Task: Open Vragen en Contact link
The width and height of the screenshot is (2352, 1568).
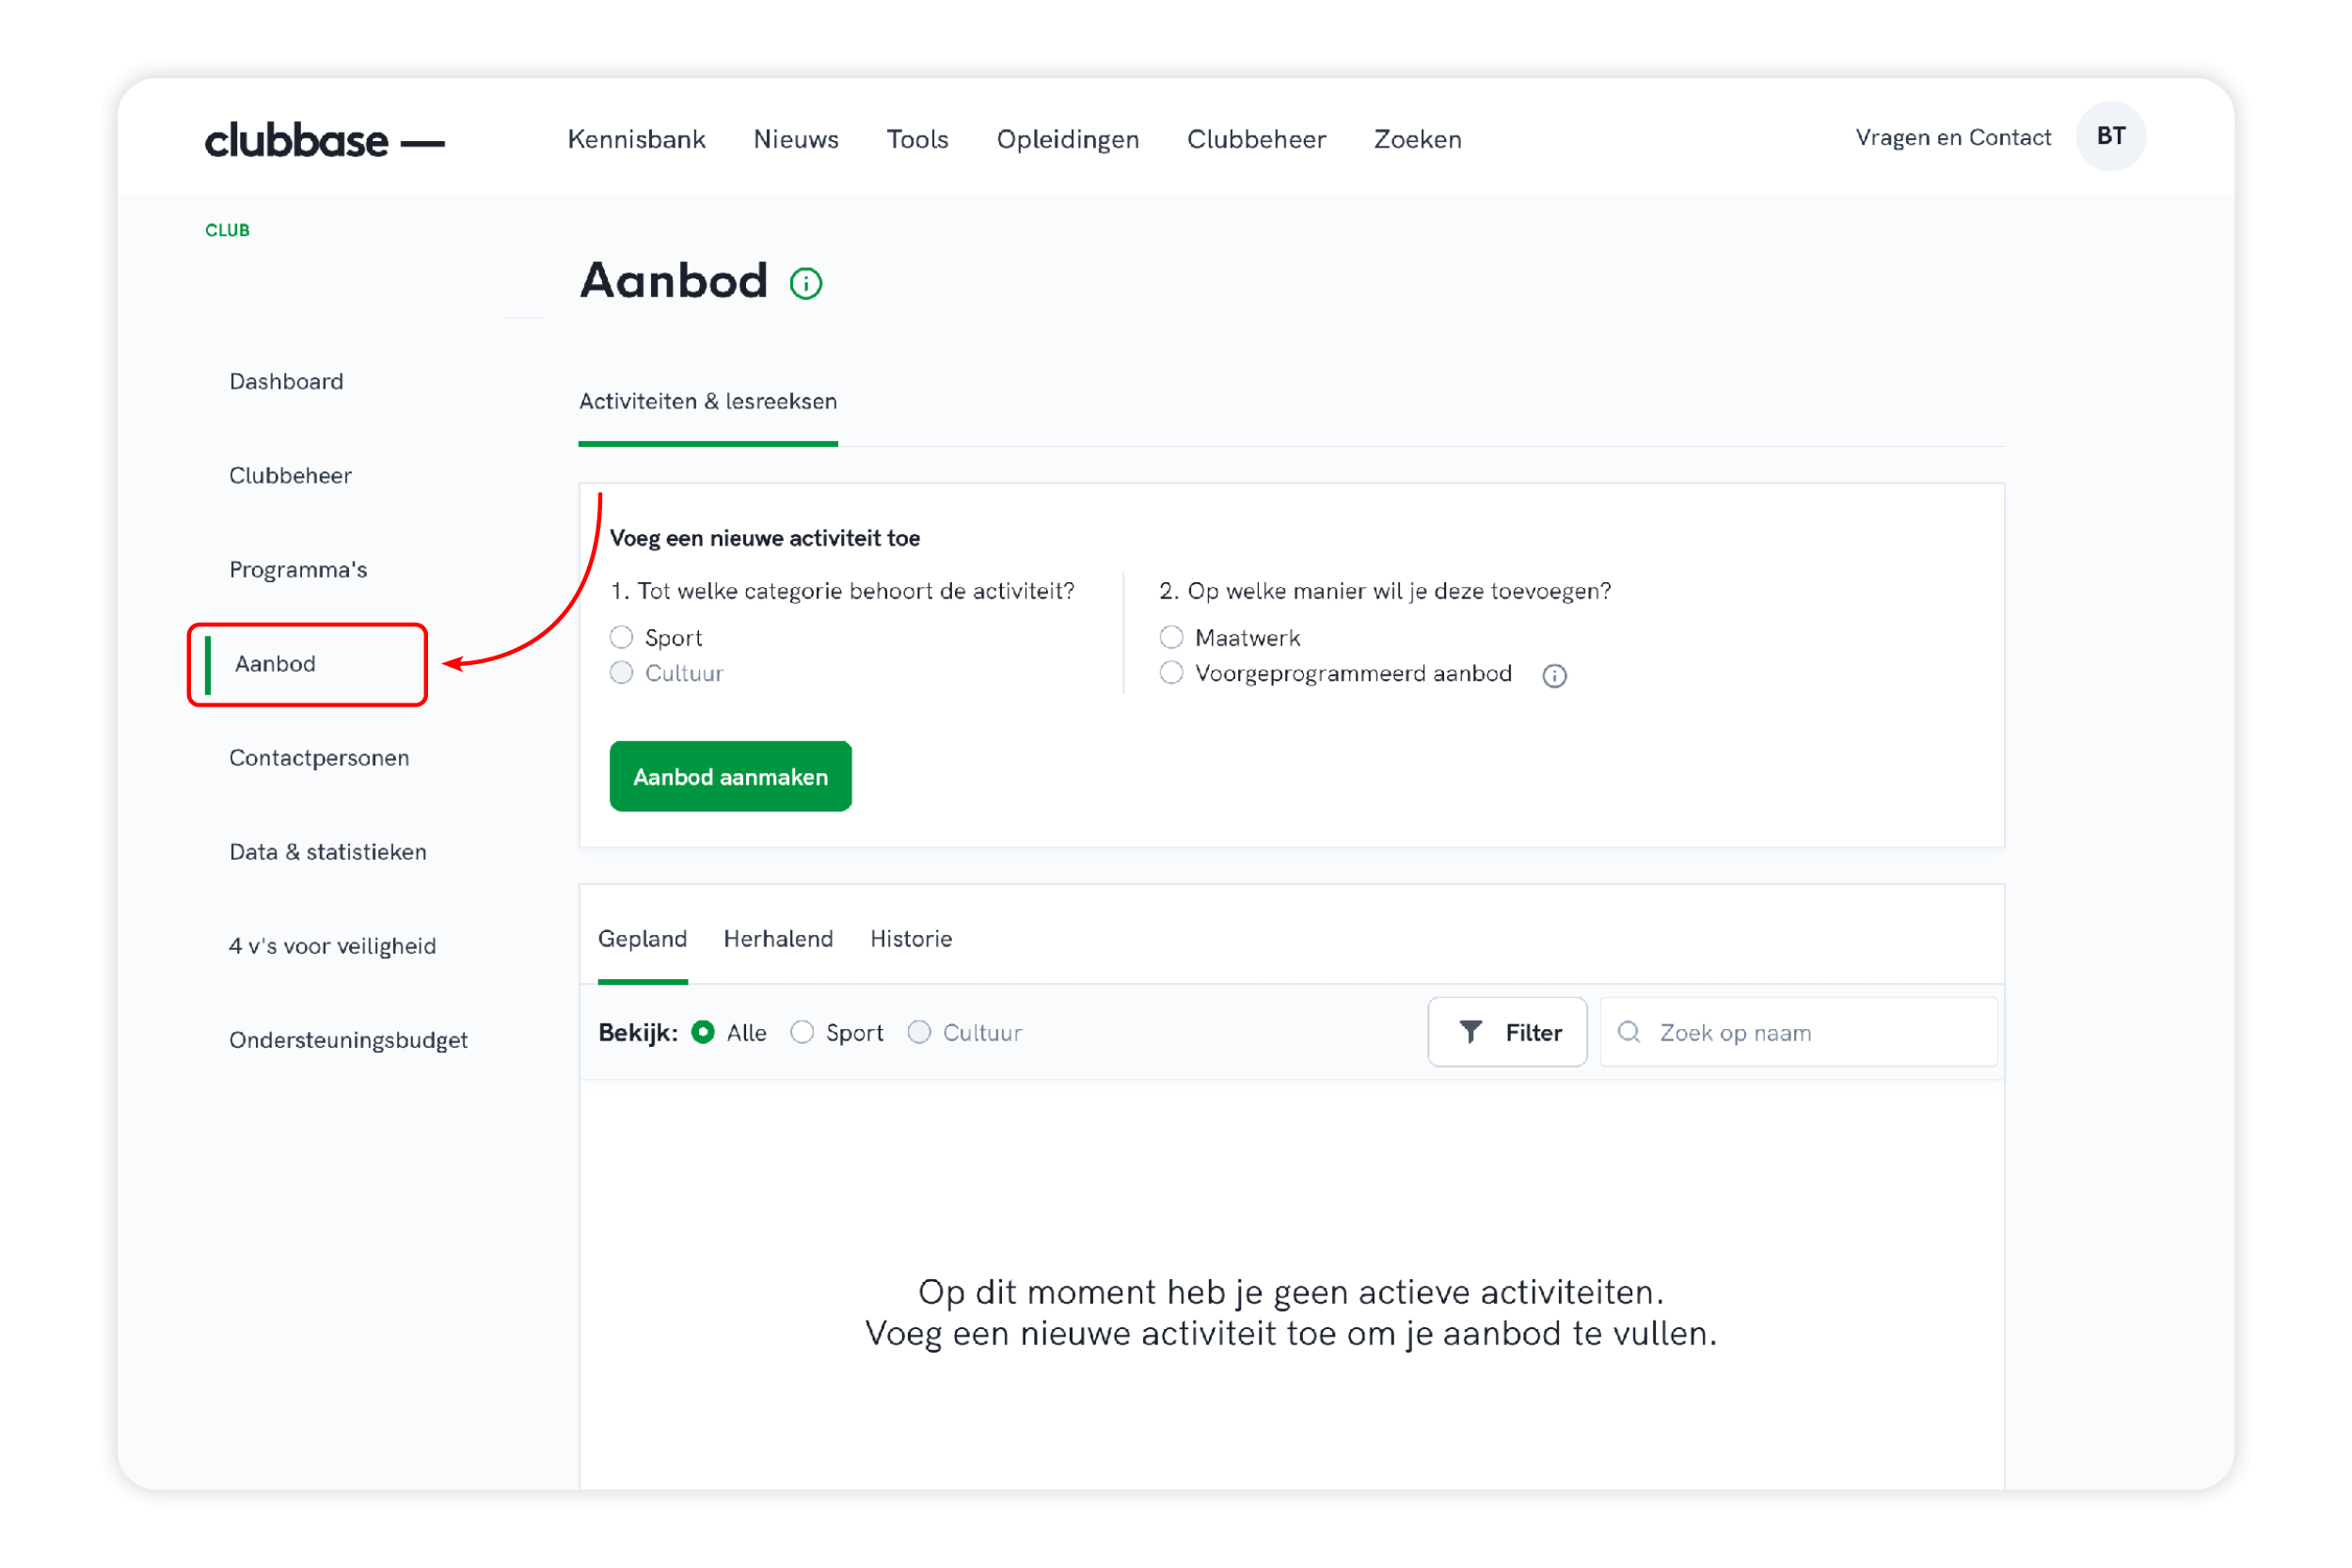Action: click(1952, 138)
